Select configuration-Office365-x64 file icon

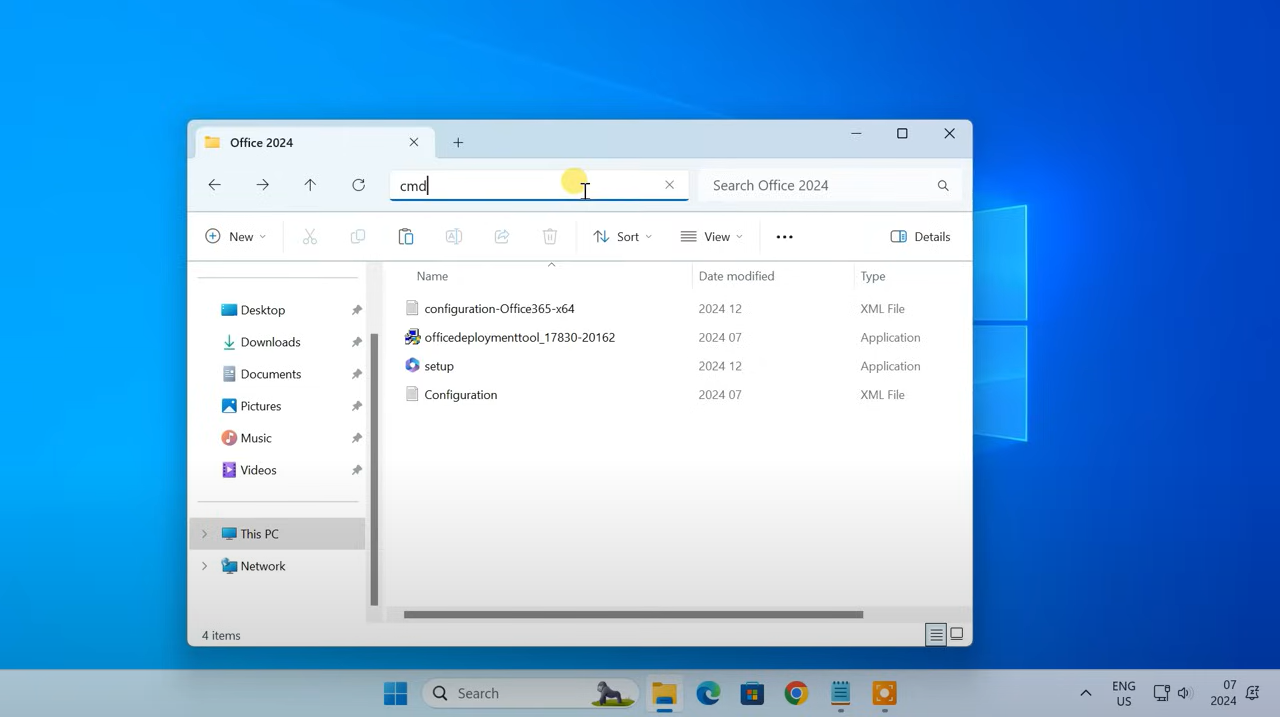coord(412,308)
